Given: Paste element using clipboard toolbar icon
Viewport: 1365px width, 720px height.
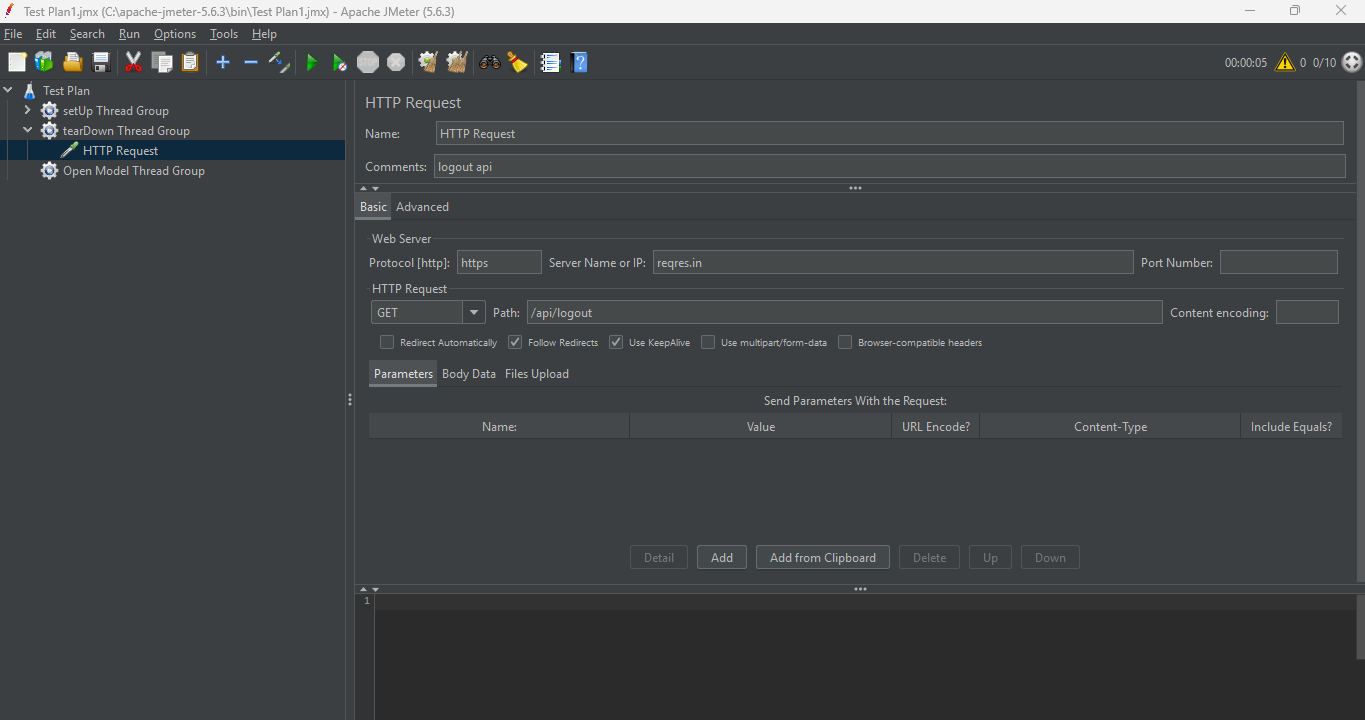Looking at the screenshot, I should [190, 62].
